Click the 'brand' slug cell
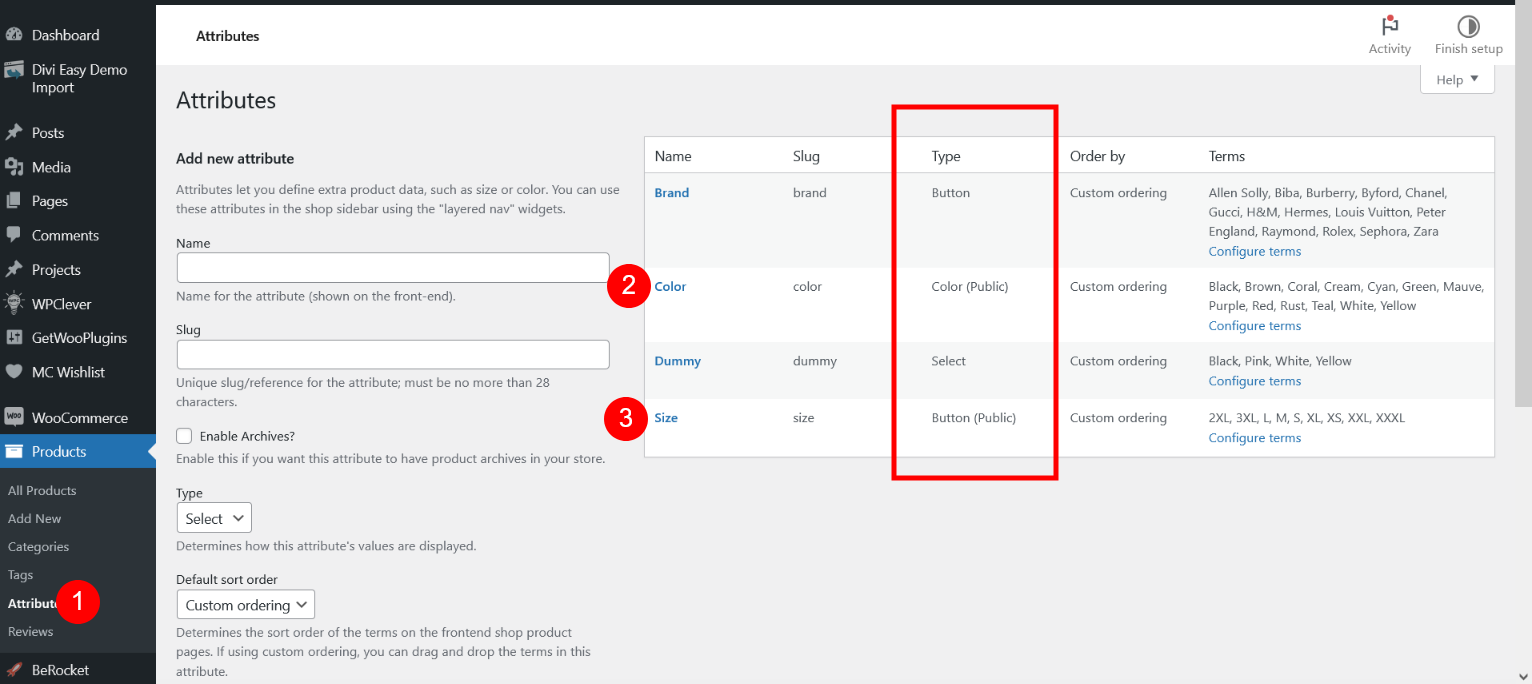Image resolution: width=1532 pixels, height=684 pixels. tap(810, 193)
